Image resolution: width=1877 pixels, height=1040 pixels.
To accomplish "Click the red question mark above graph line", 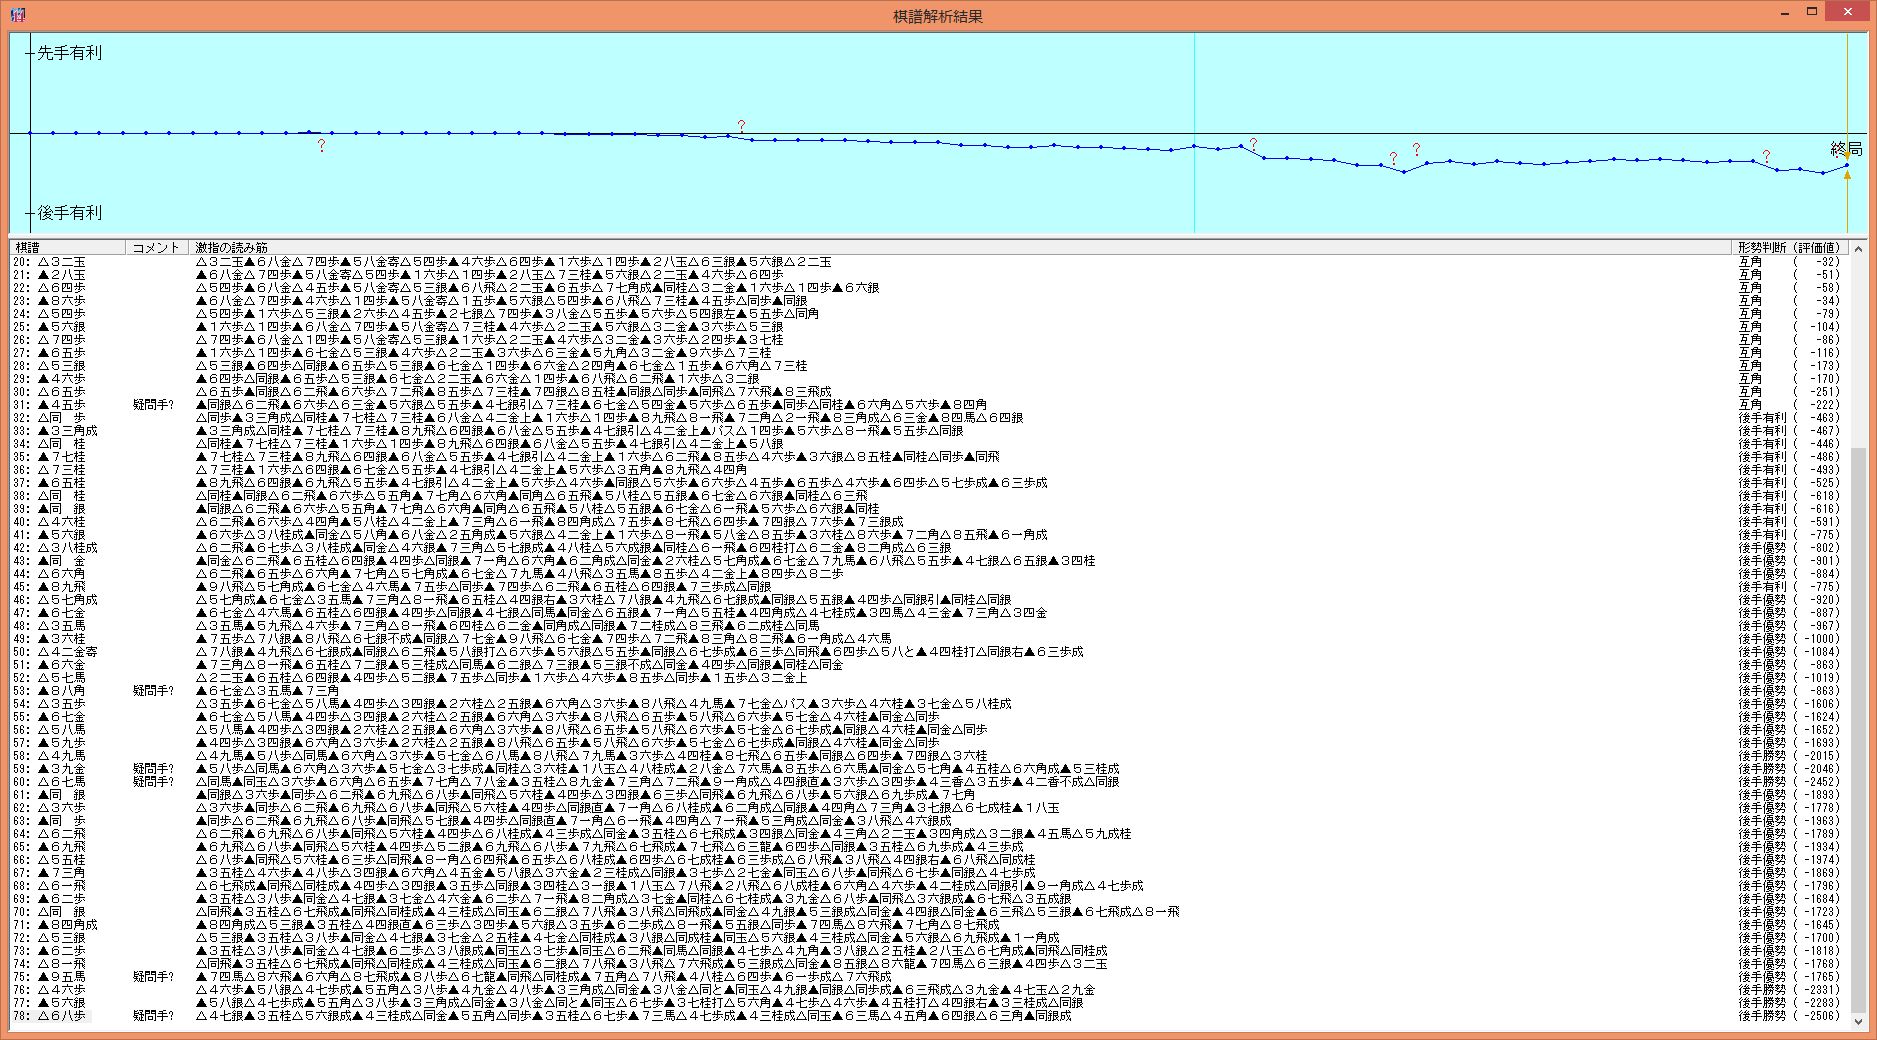I will pyautogui.click(x=741, y=125).
